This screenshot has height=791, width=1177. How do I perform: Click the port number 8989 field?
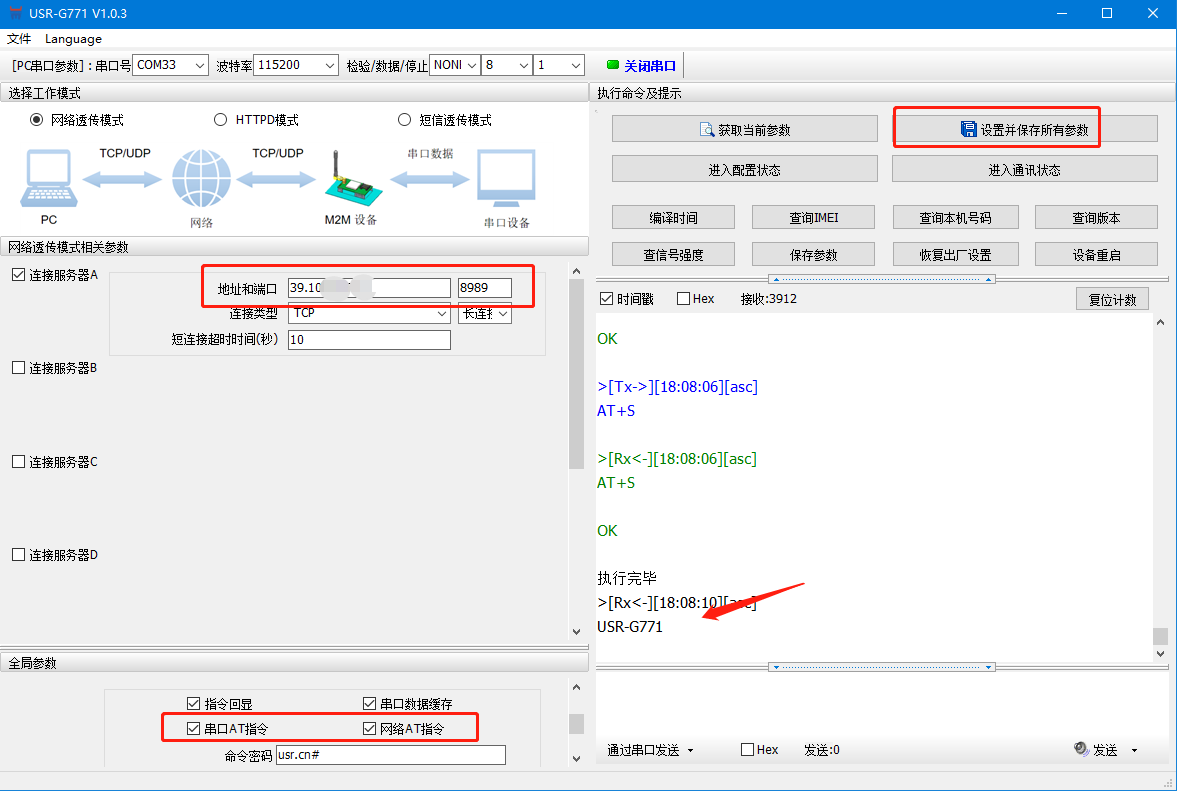[484, 288]
